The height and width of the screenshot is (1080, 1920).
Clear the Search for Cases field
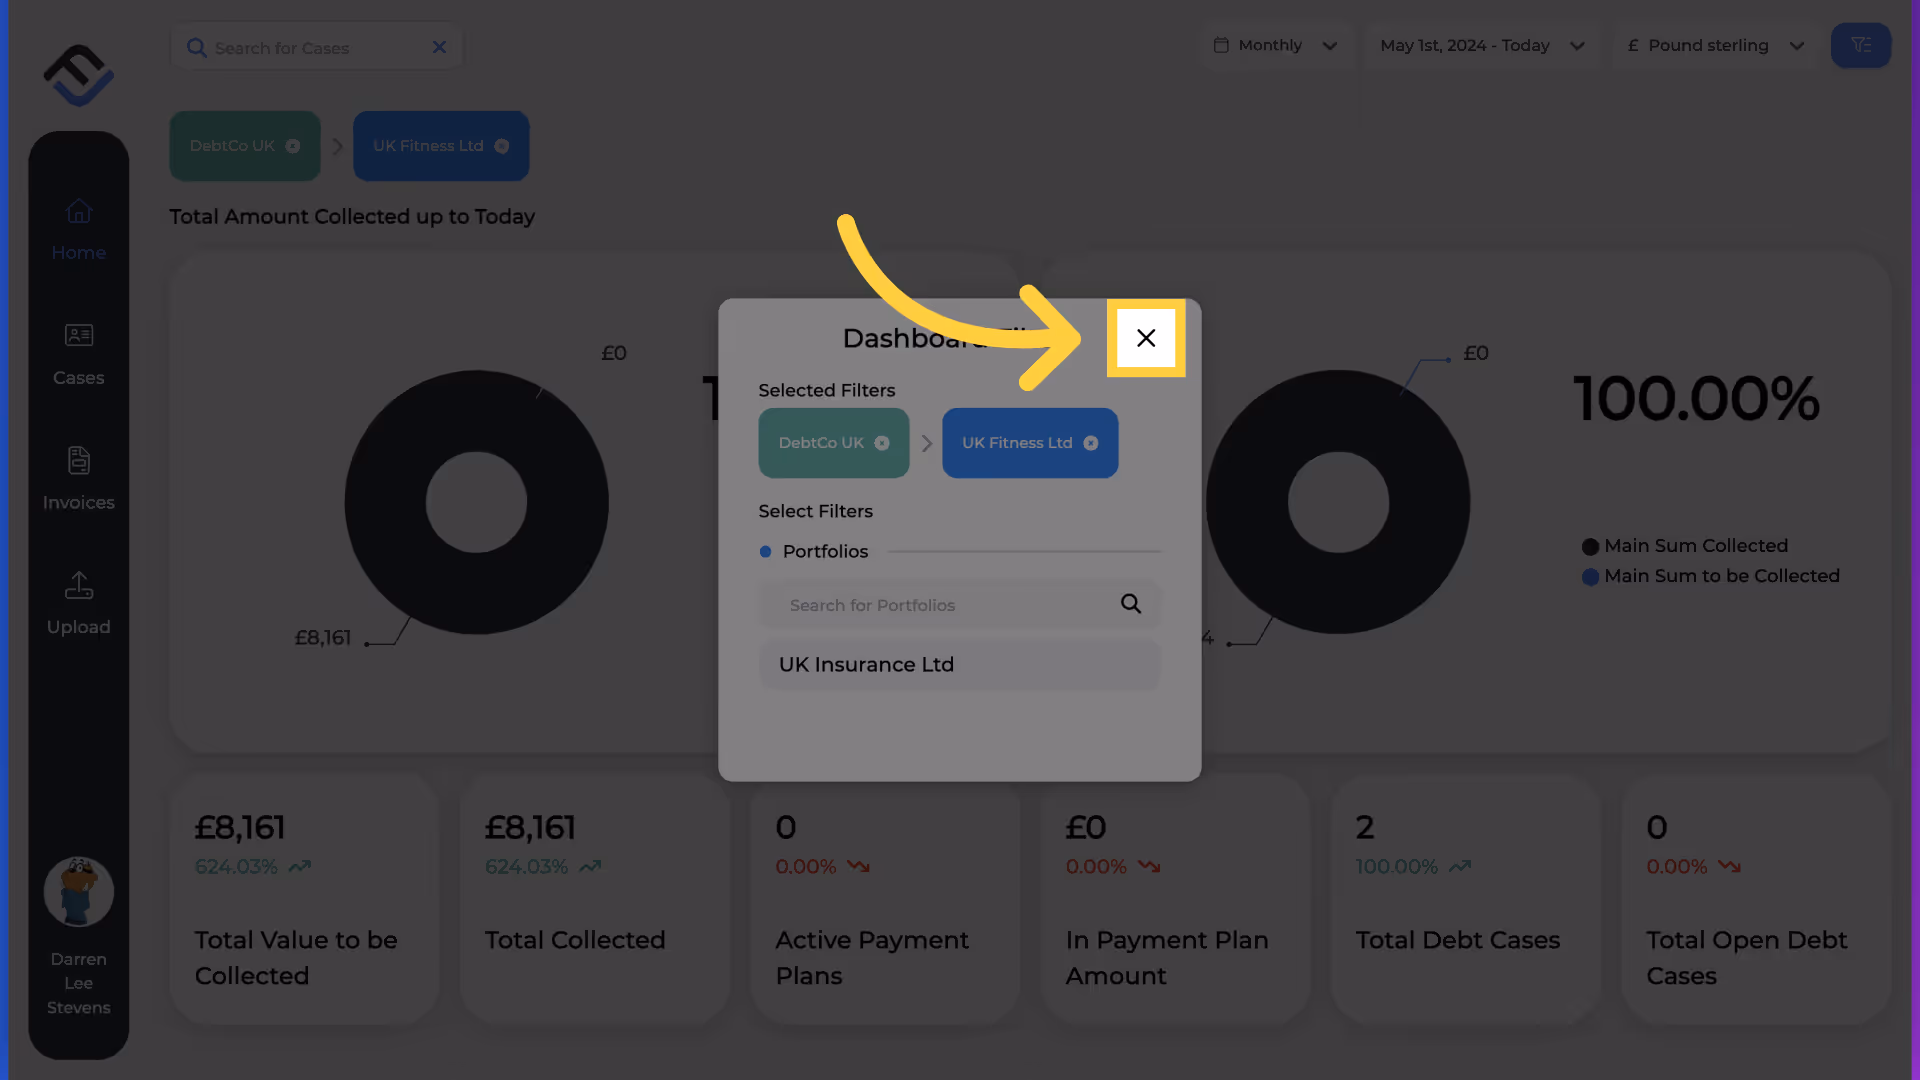[x=439, y=47]
